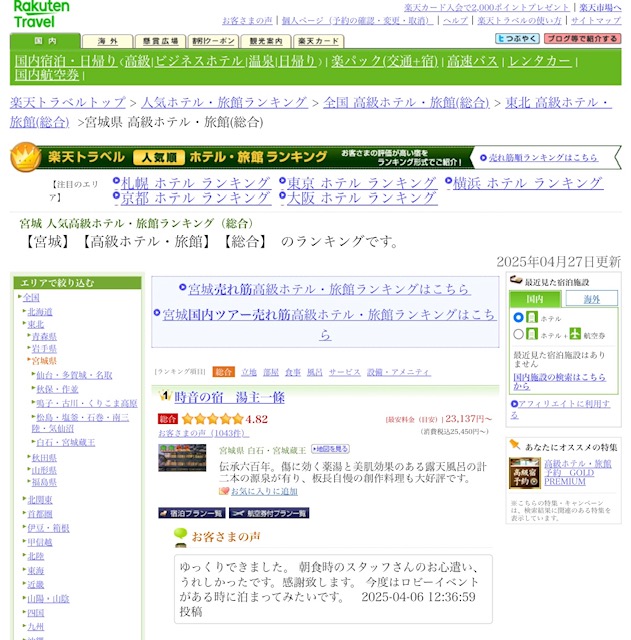Select 全国 in area filter tree
631x640 pixels.
pyautogui.click(x=31, y=298)
